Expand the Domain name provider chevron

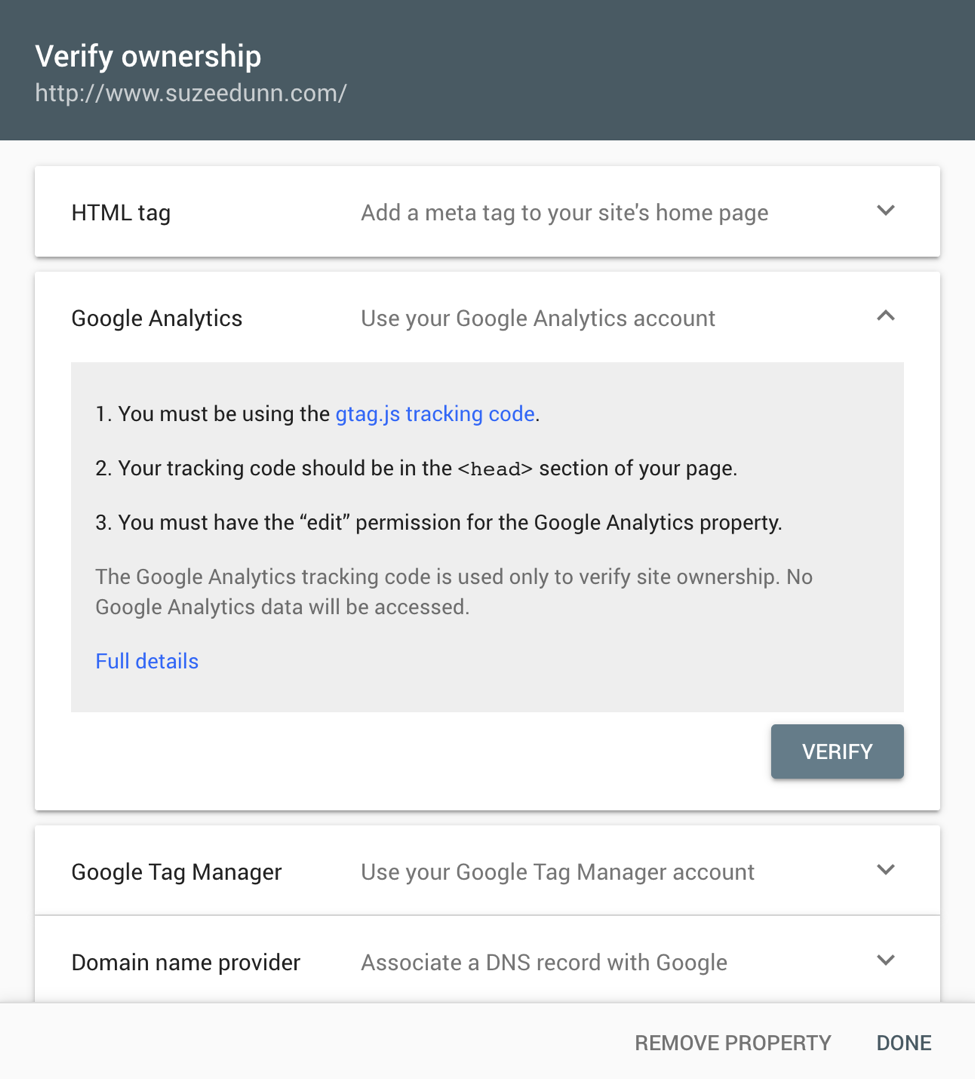click(x=886, y=960)
